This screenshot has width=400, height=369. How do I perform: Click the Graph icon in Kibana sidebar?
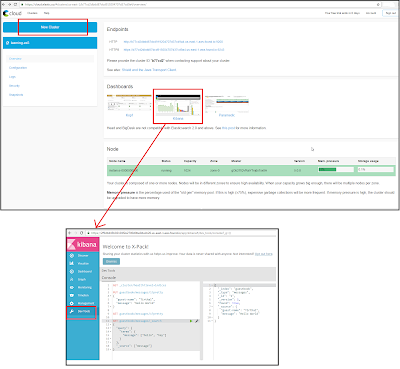point(71,279)
